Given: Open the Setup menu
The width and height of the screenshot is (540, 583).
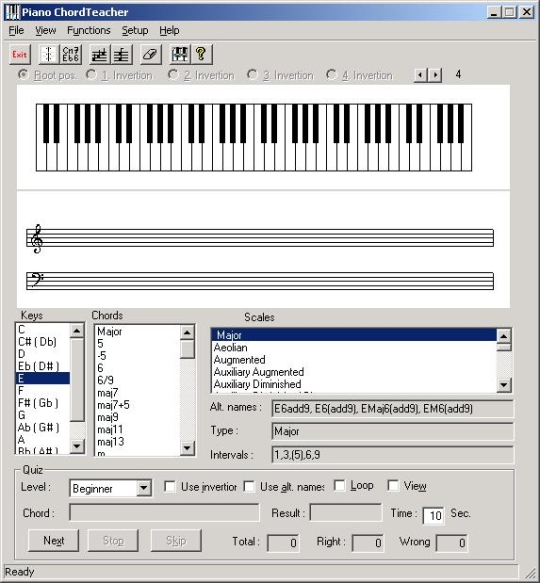Looking at the screenshot, I should point(135,30).
